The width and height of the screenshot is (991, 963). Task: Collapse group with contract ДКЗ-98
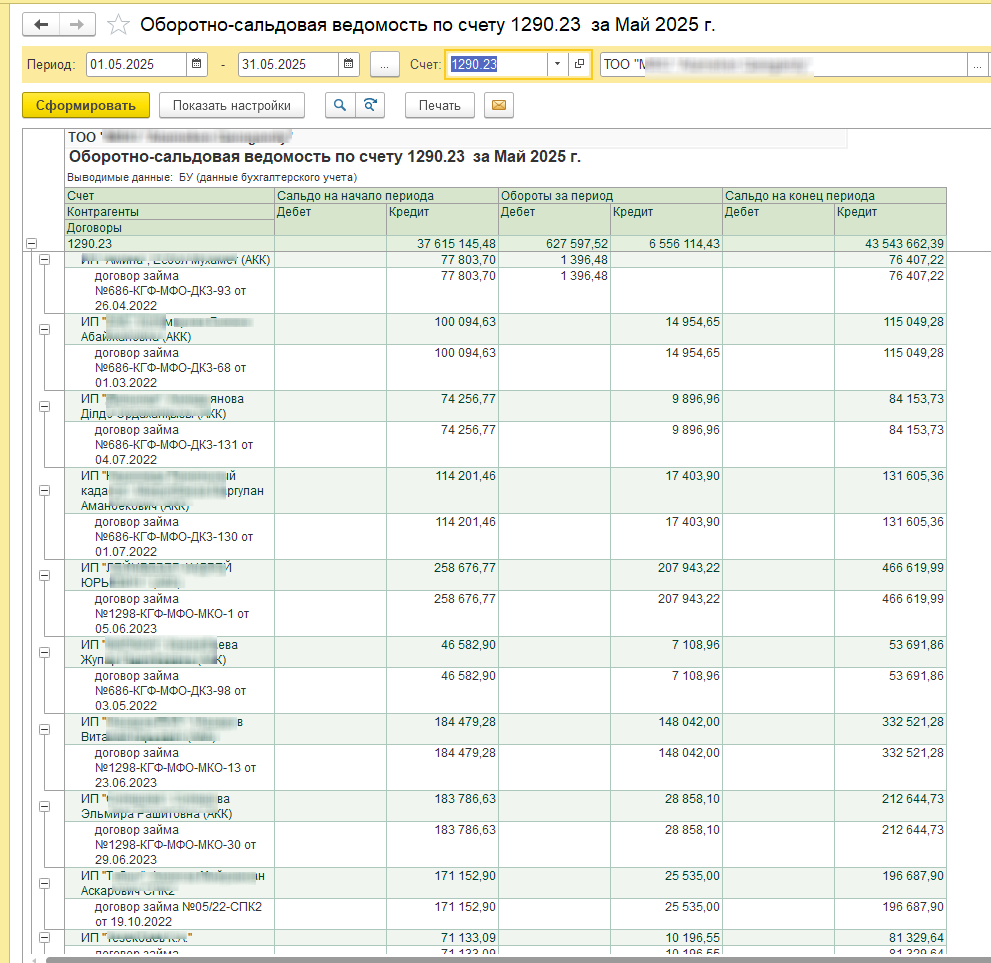coord(44,652)
